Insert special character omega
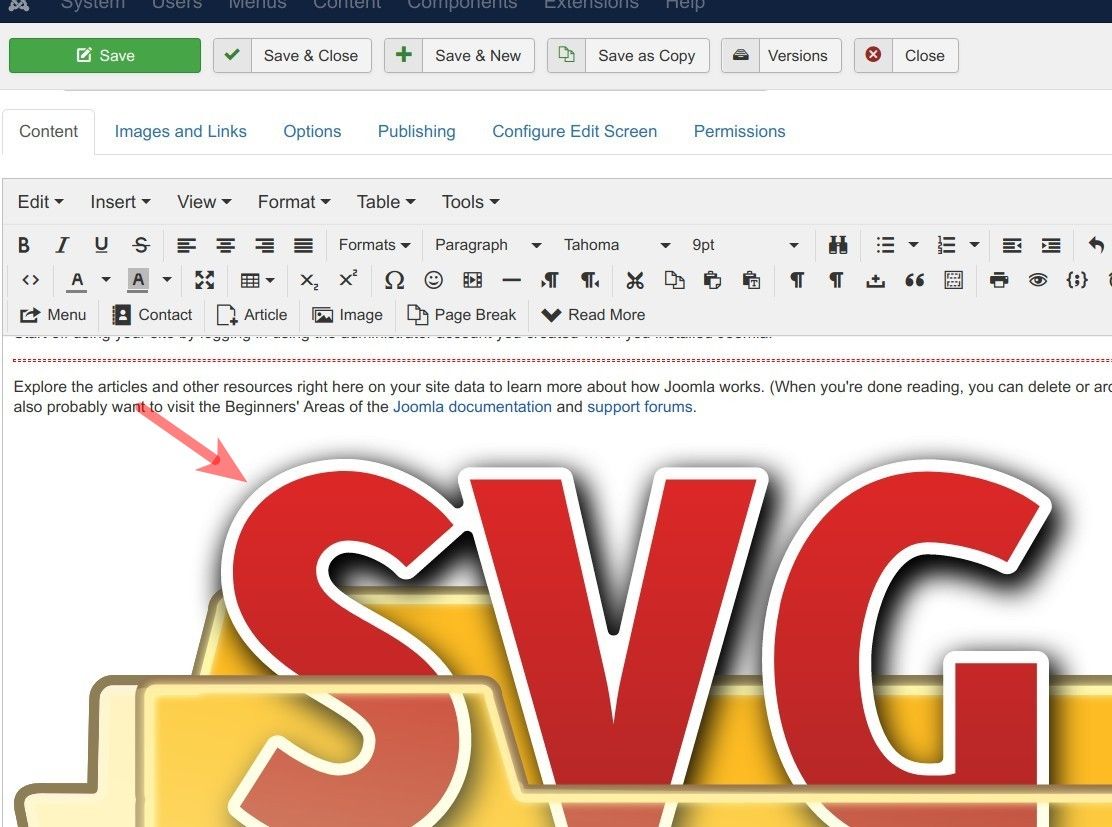 394,280
